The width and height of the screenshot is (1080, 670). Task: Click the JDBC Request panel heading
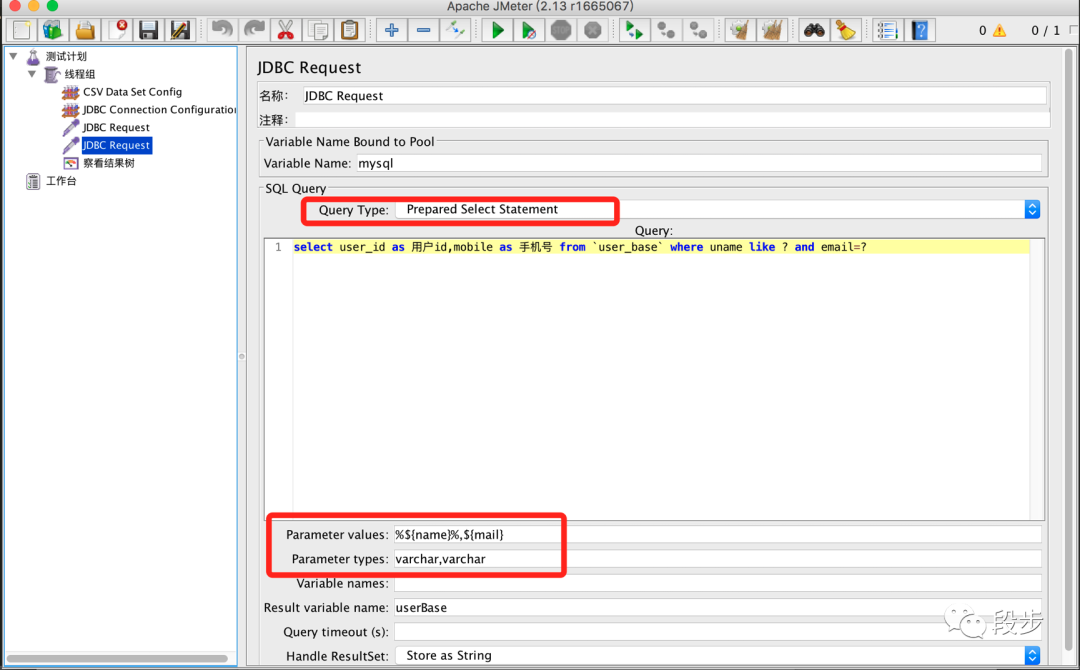(x=309, y=67)
